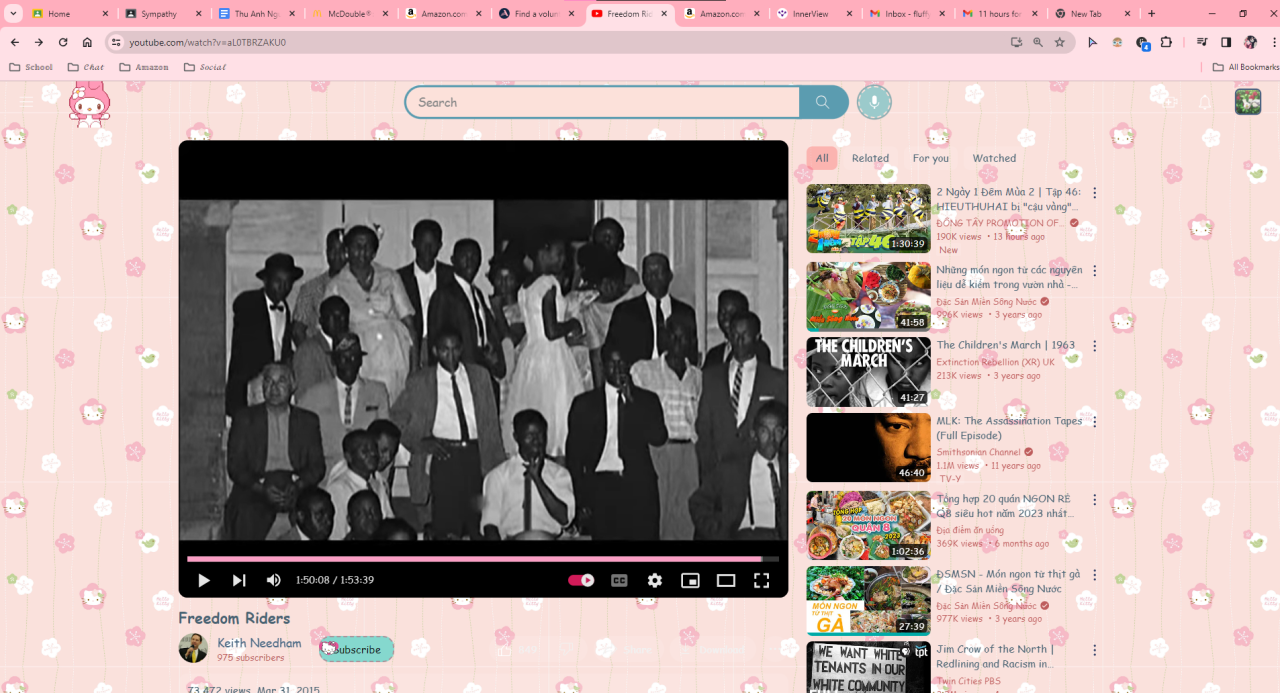The height and width of the screenshot is (693, 1280).
Task: Open MLK: The Assassination Tapes title
Action: tap(1009, 427)
